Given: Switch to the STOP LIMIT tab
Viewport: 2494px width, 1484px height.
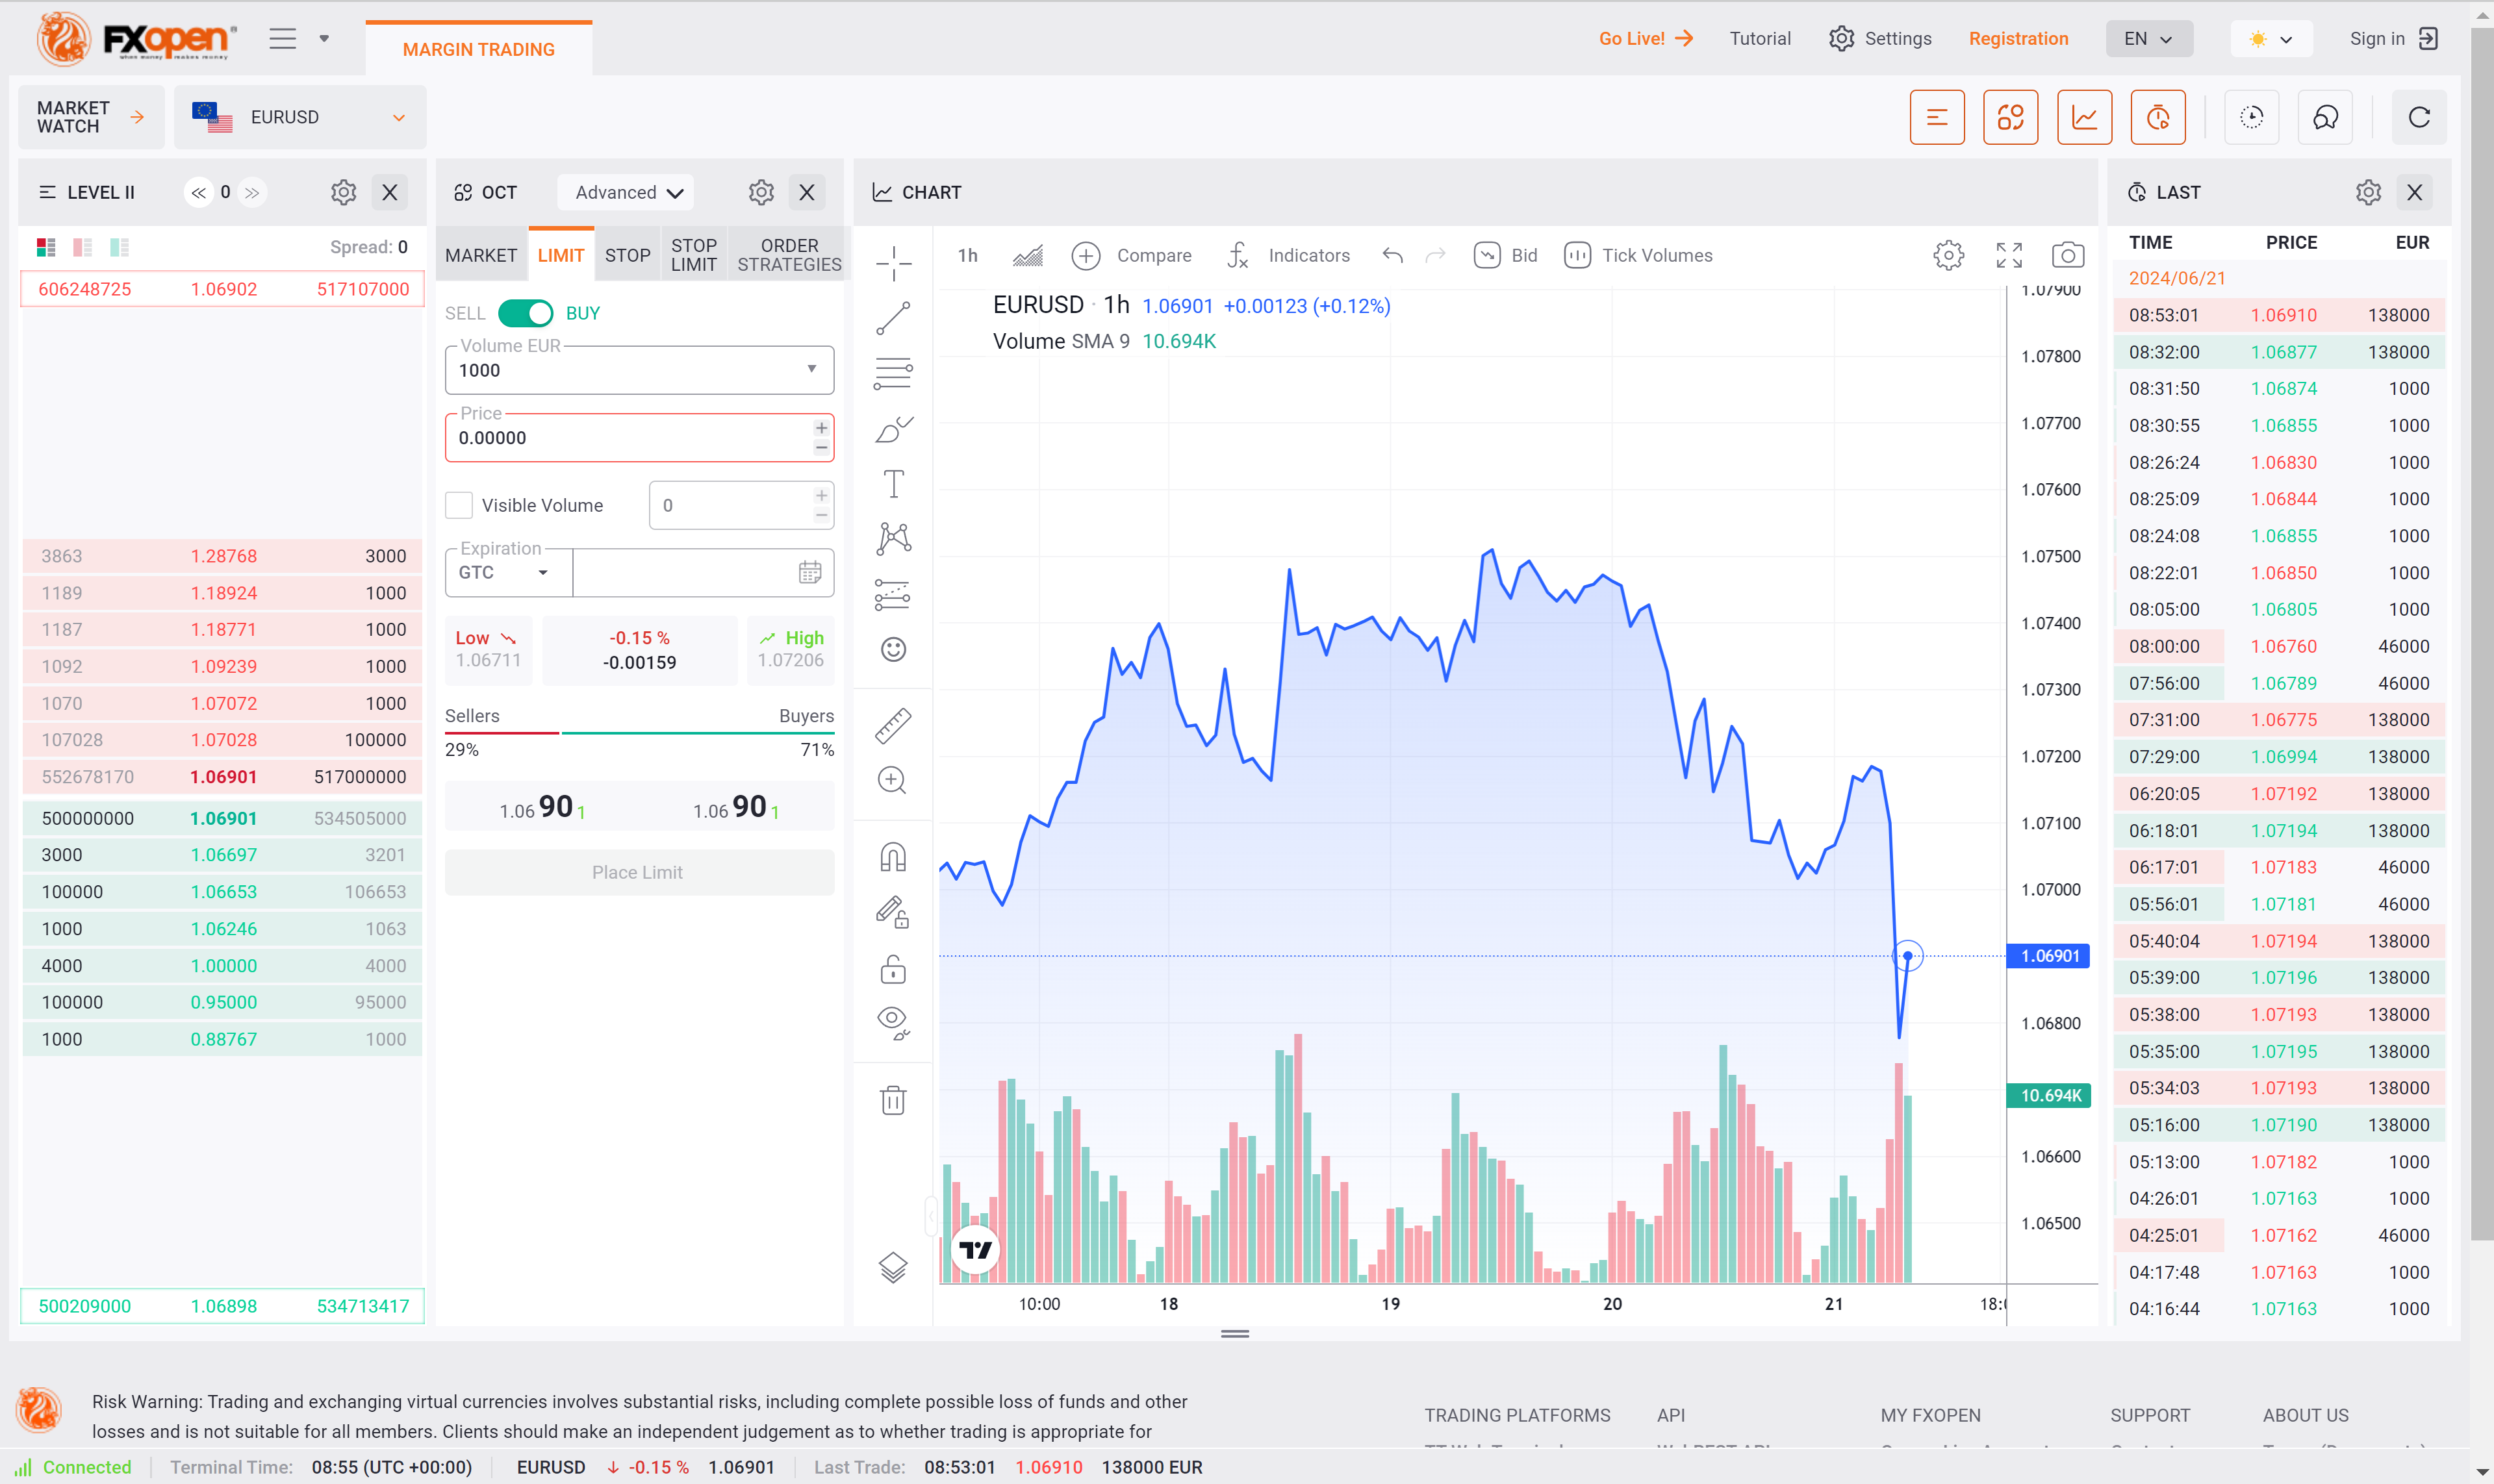Looking at the screenshot, I should pos(694,255).
